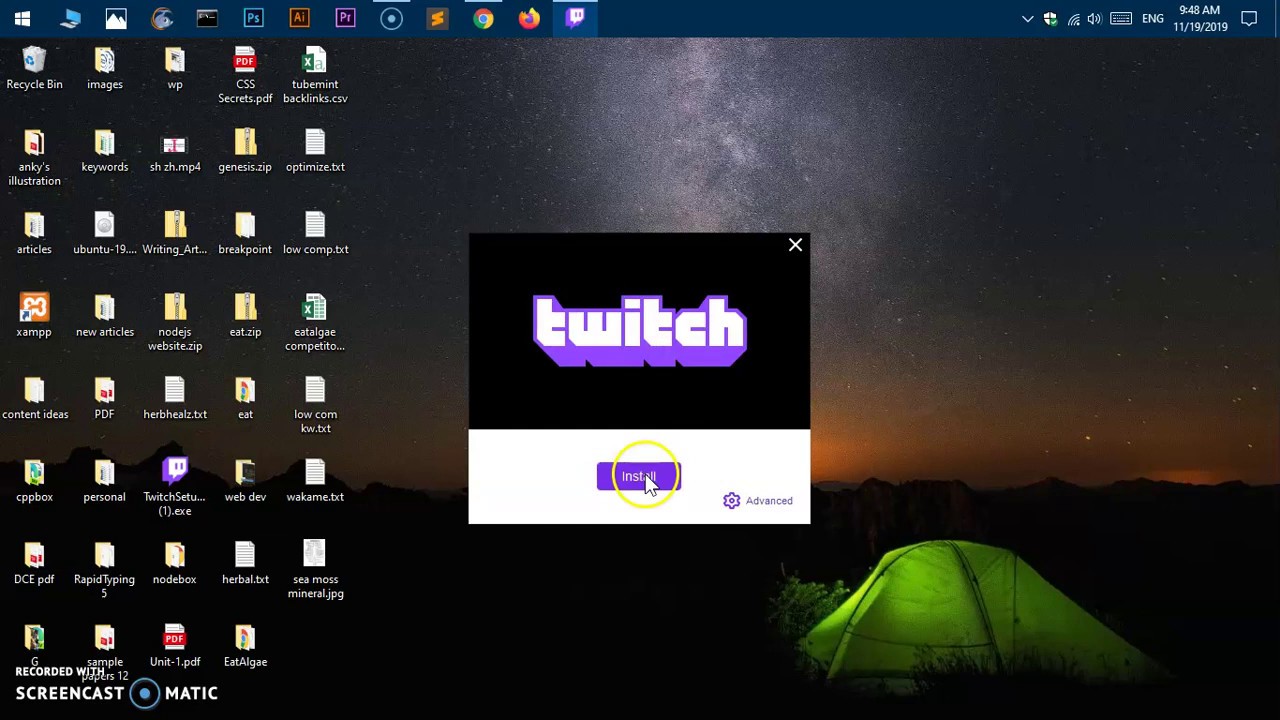Select the PDF folder on desktop
This screenshot has height=720, width=1280.
point(105,398)
